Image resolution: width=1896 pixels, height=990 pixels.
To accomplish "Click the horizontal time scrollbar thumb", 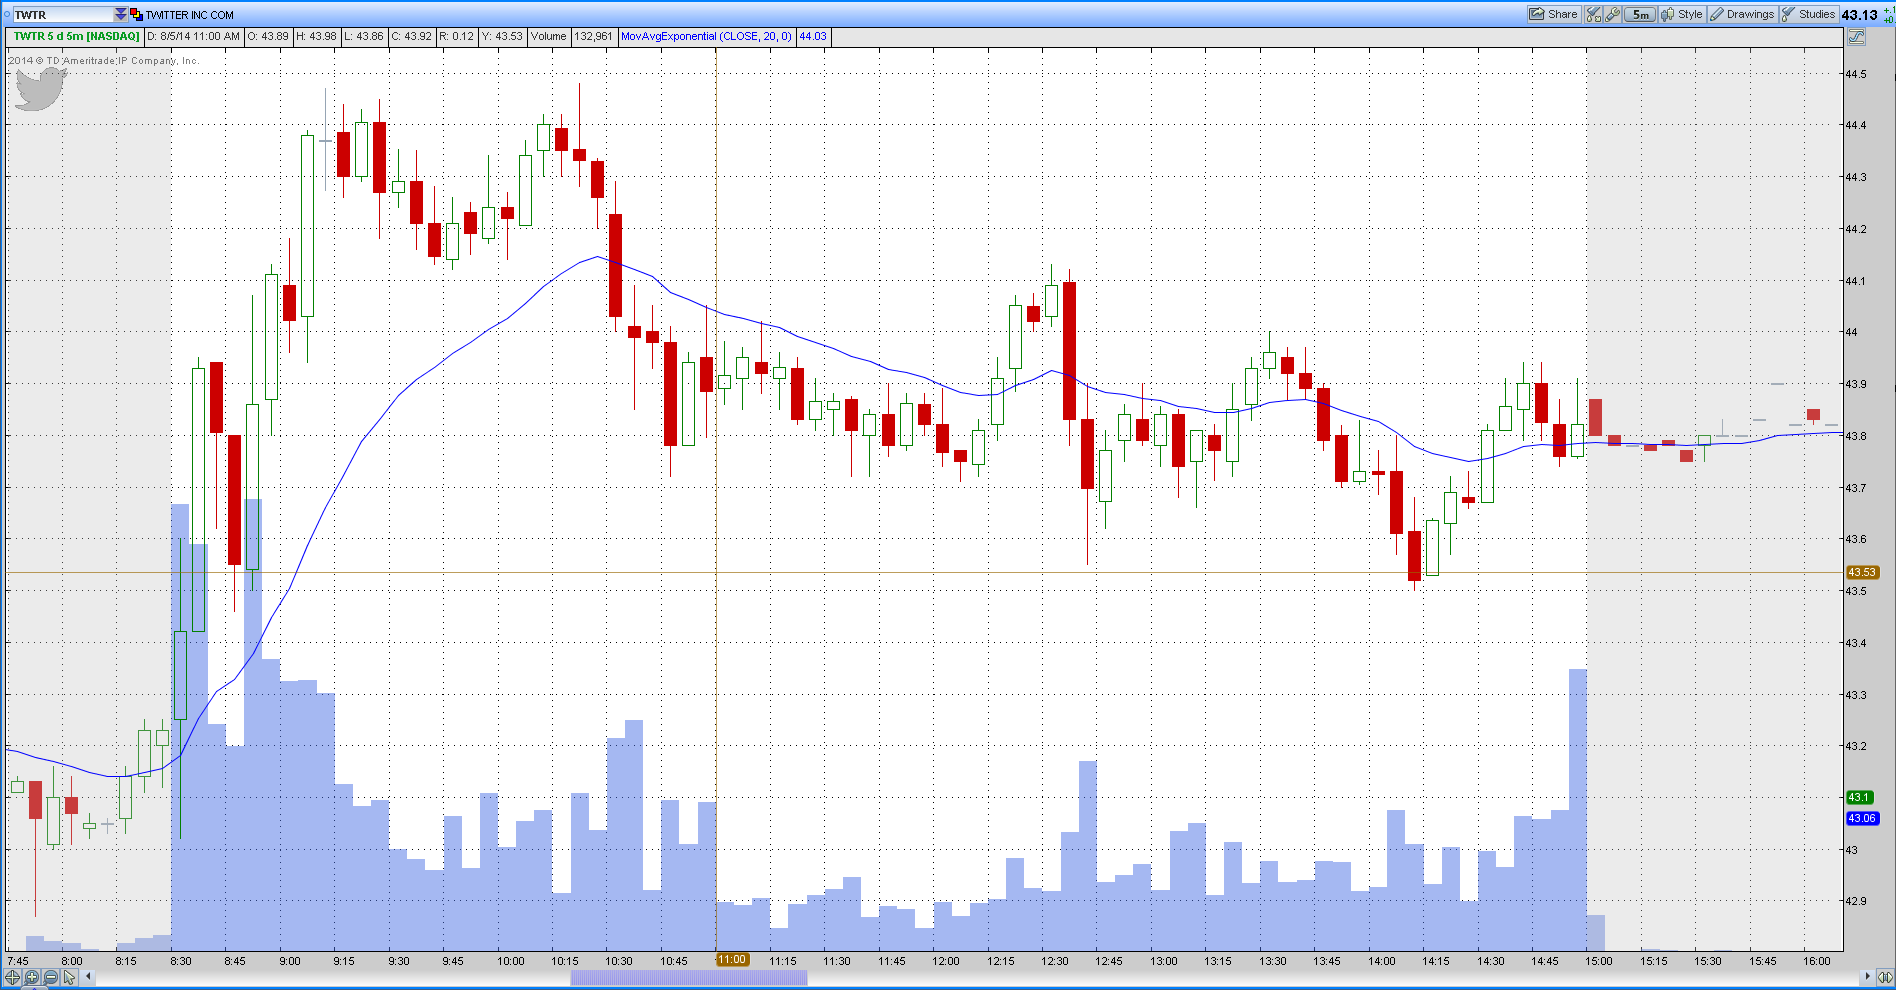I will click(689, 978).
